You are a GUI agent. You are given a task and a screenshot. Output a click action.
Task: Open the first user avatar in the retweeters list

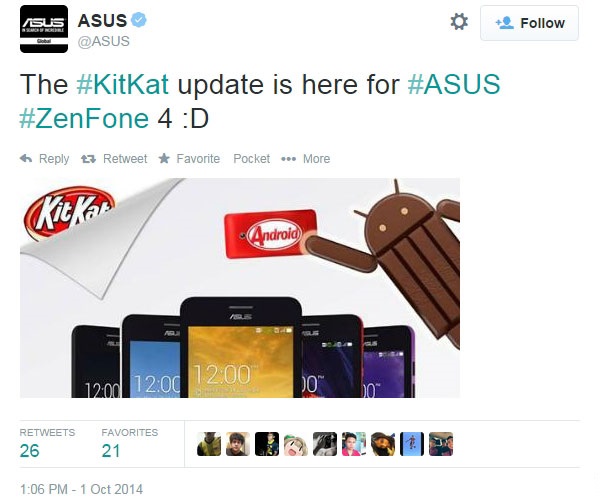[209, 444]
